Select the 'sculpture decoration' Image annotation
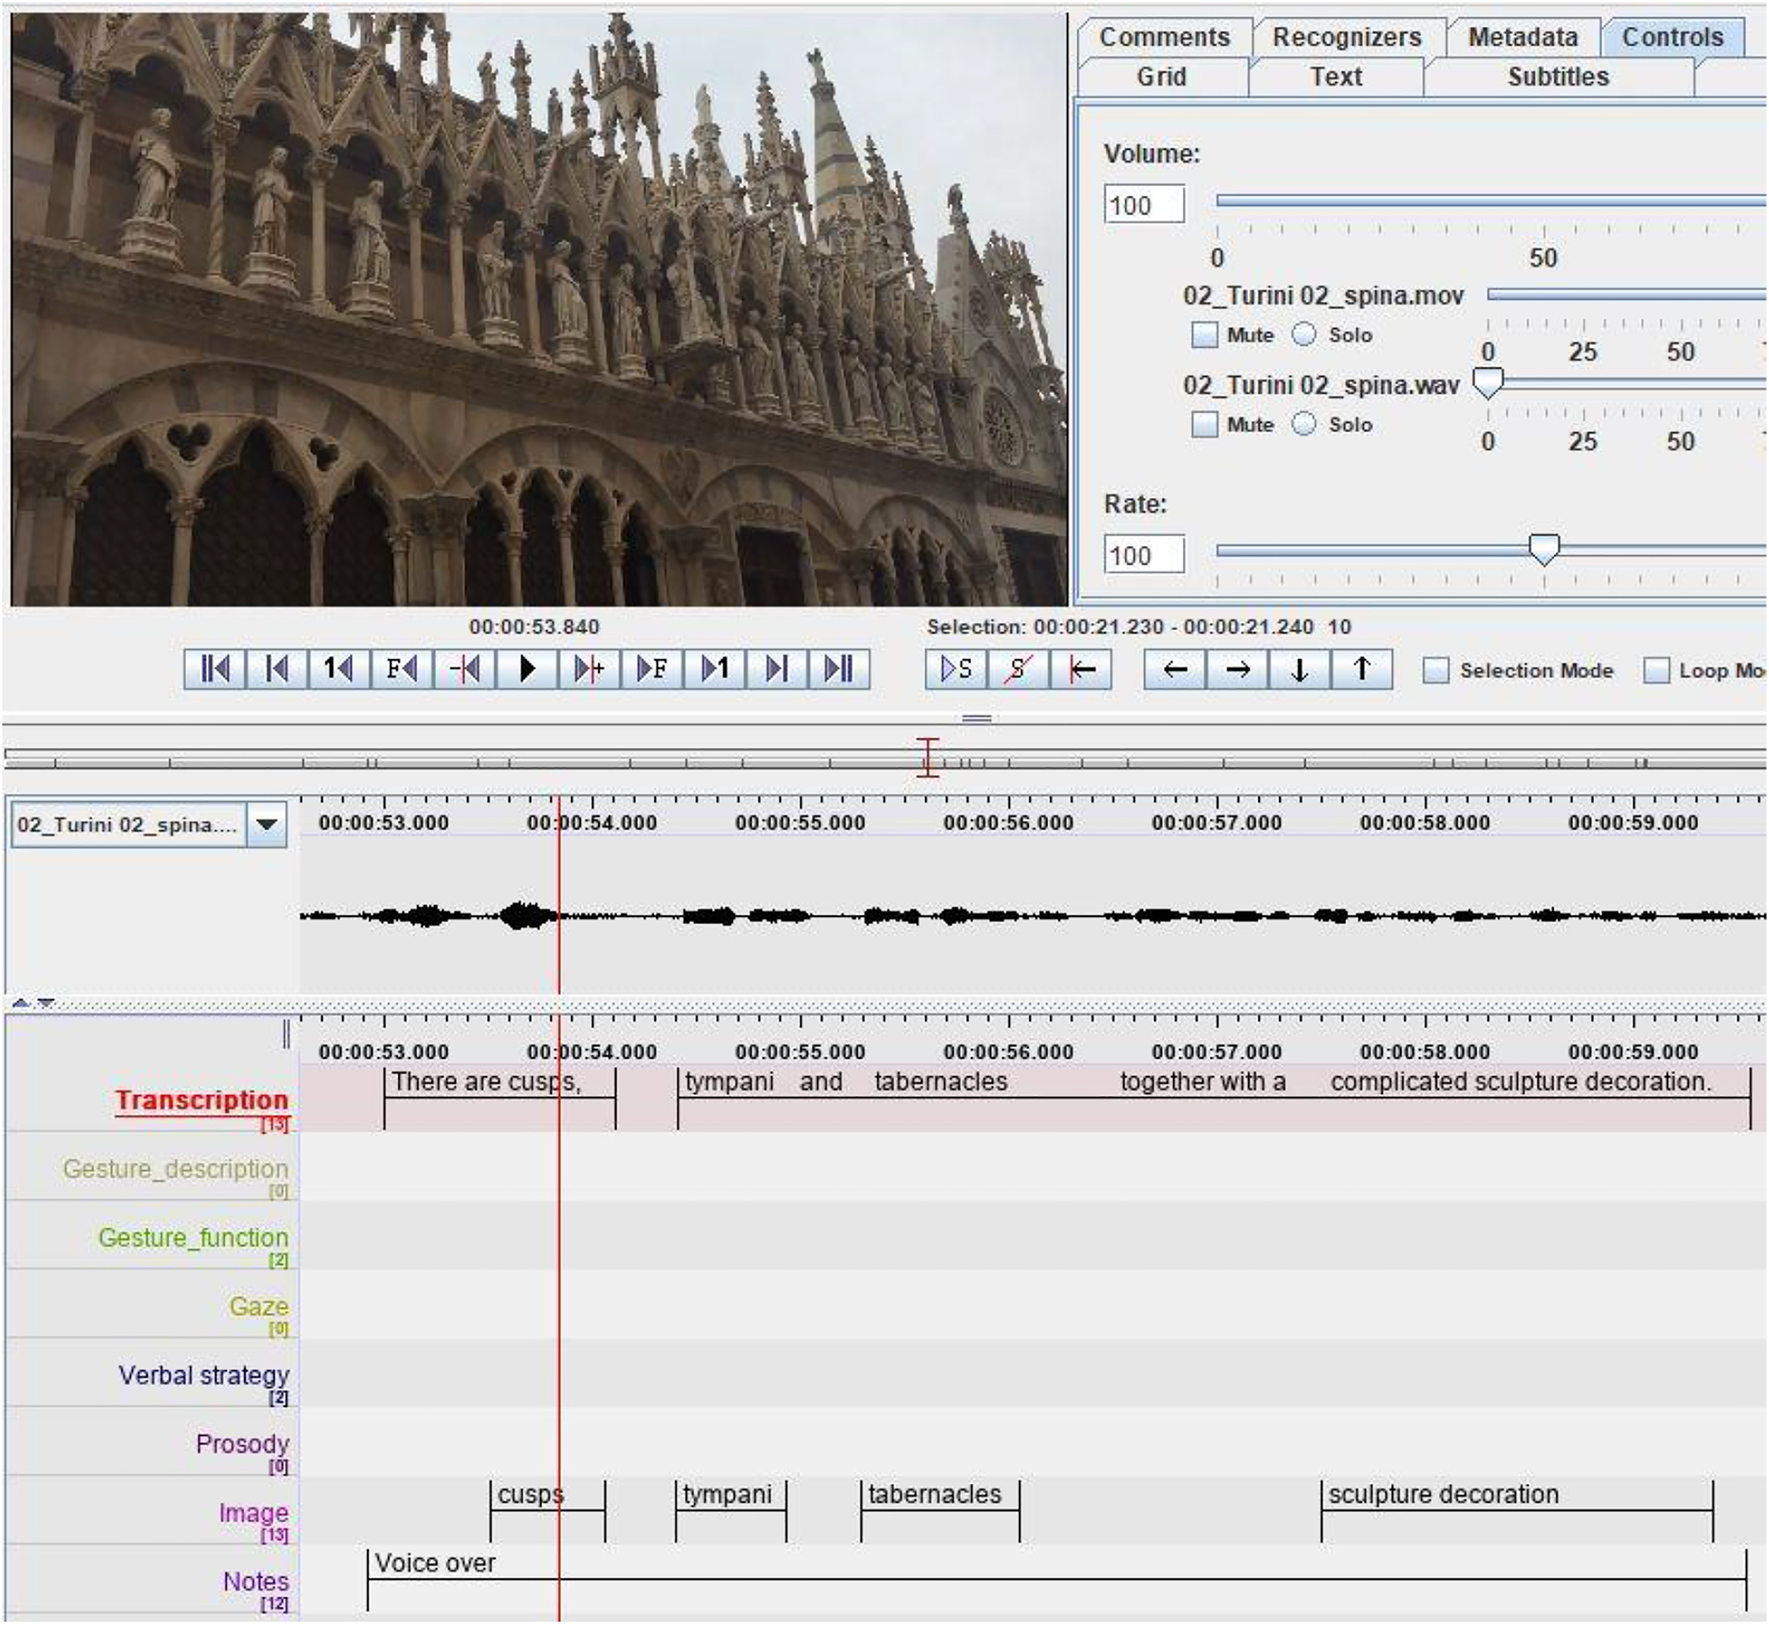The image size is (1769, 1625). (1443, 1494)
